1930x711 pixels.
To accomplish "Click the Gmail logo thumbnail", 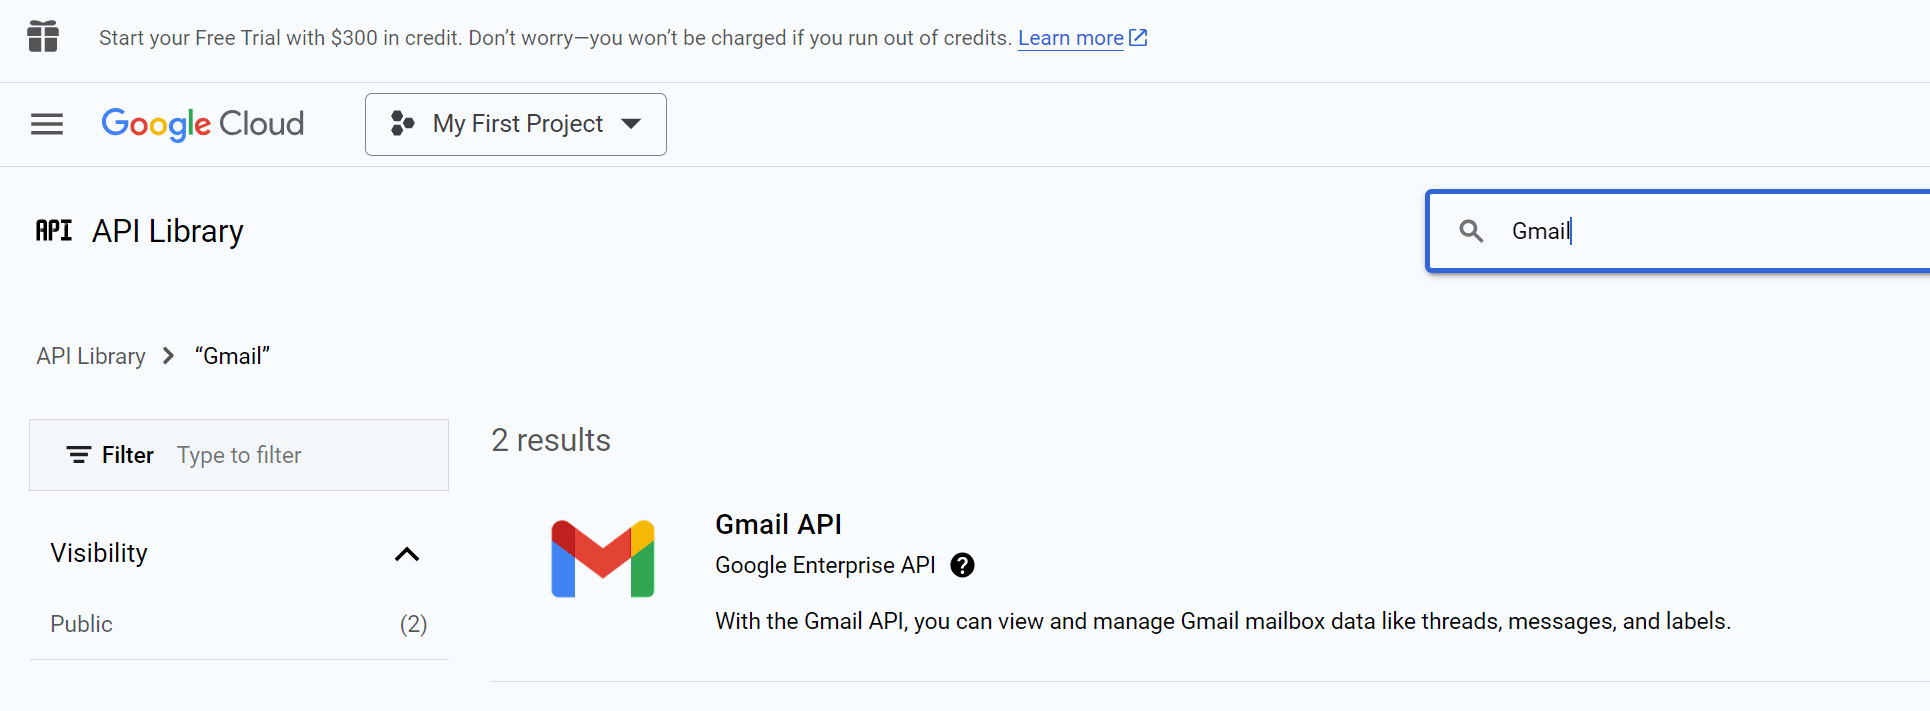I will [x=603, y=559].
